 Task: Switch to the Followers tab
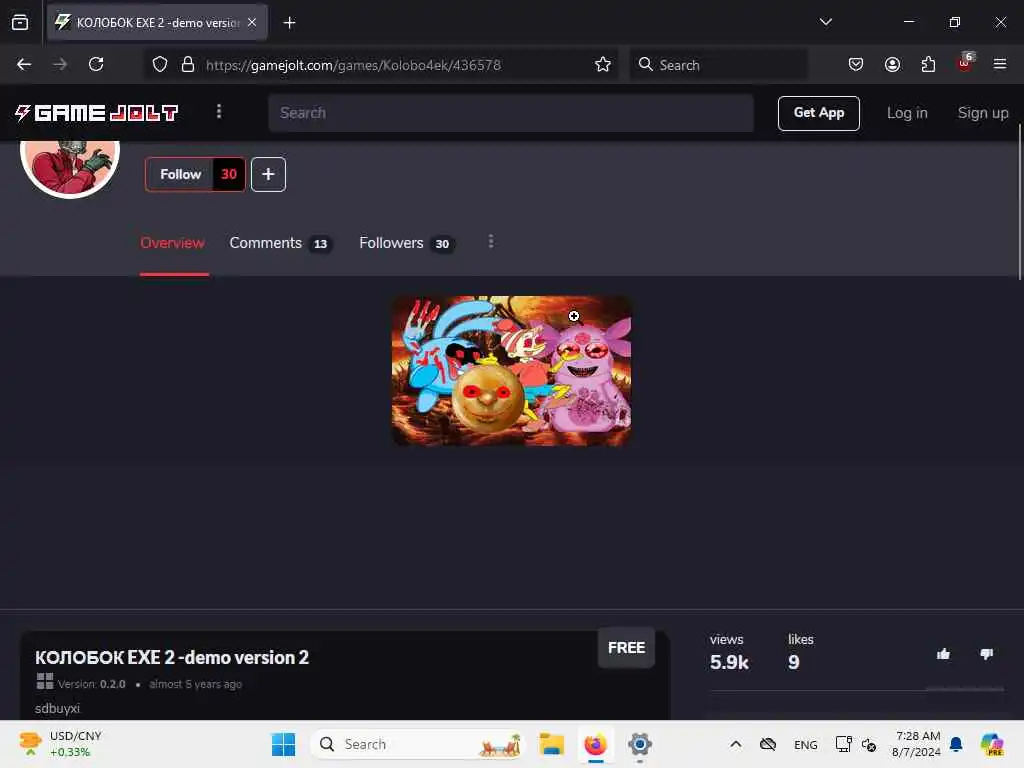(x=406, y=243)
